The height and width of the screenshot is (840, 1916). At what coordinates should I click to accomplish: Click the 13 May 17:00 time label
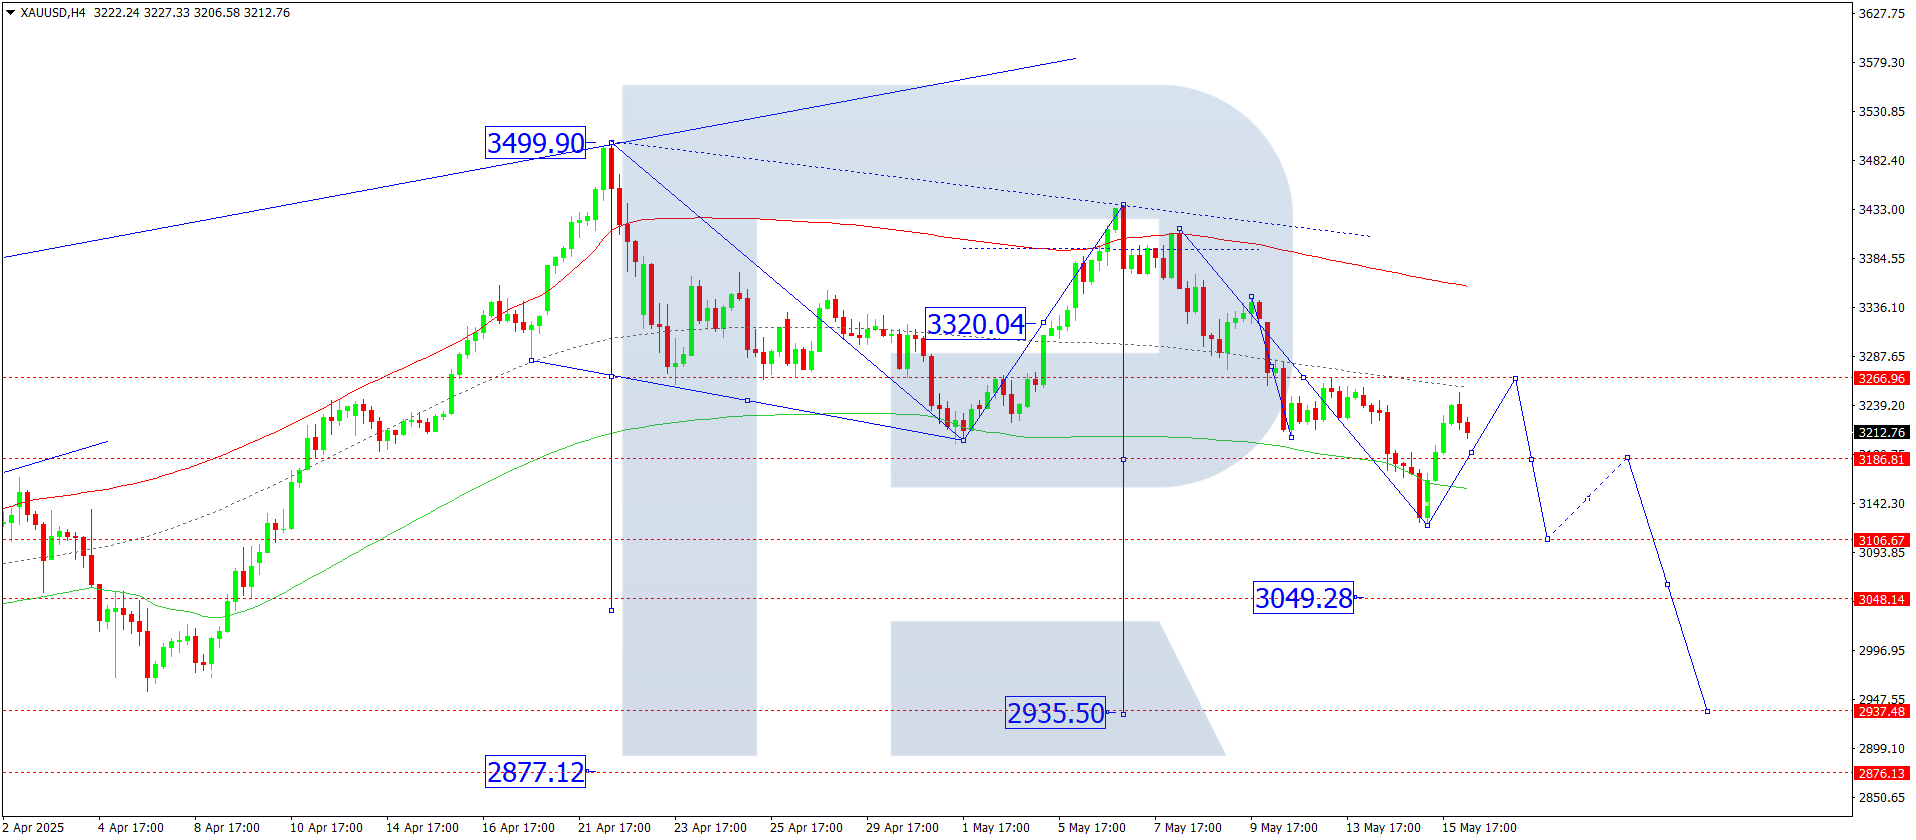(x=1383, y=828)
